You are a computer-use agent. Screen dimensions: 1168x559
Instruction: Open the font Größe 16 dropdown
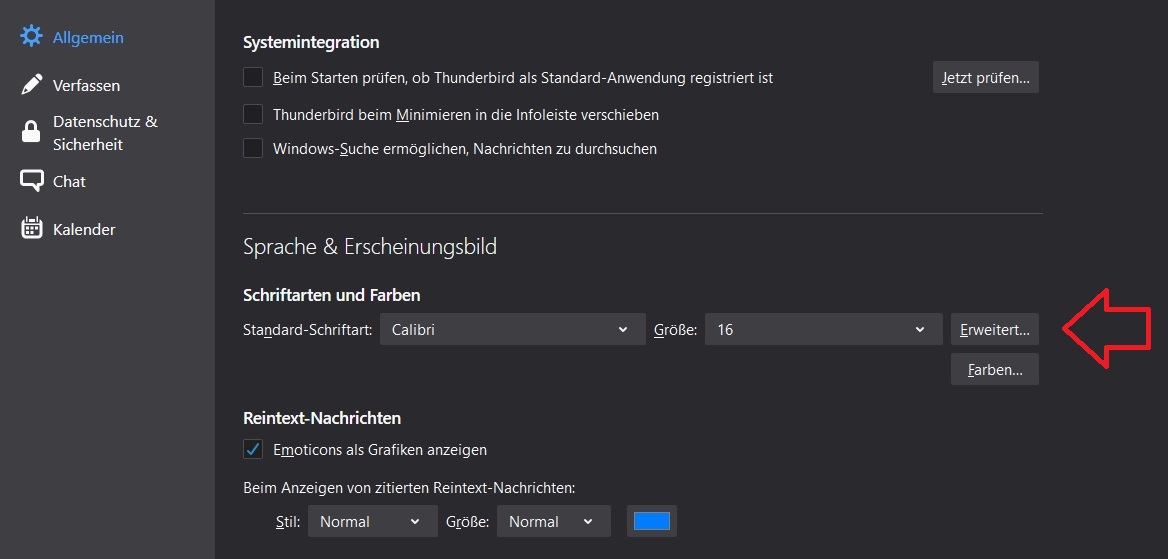(823, 329)
